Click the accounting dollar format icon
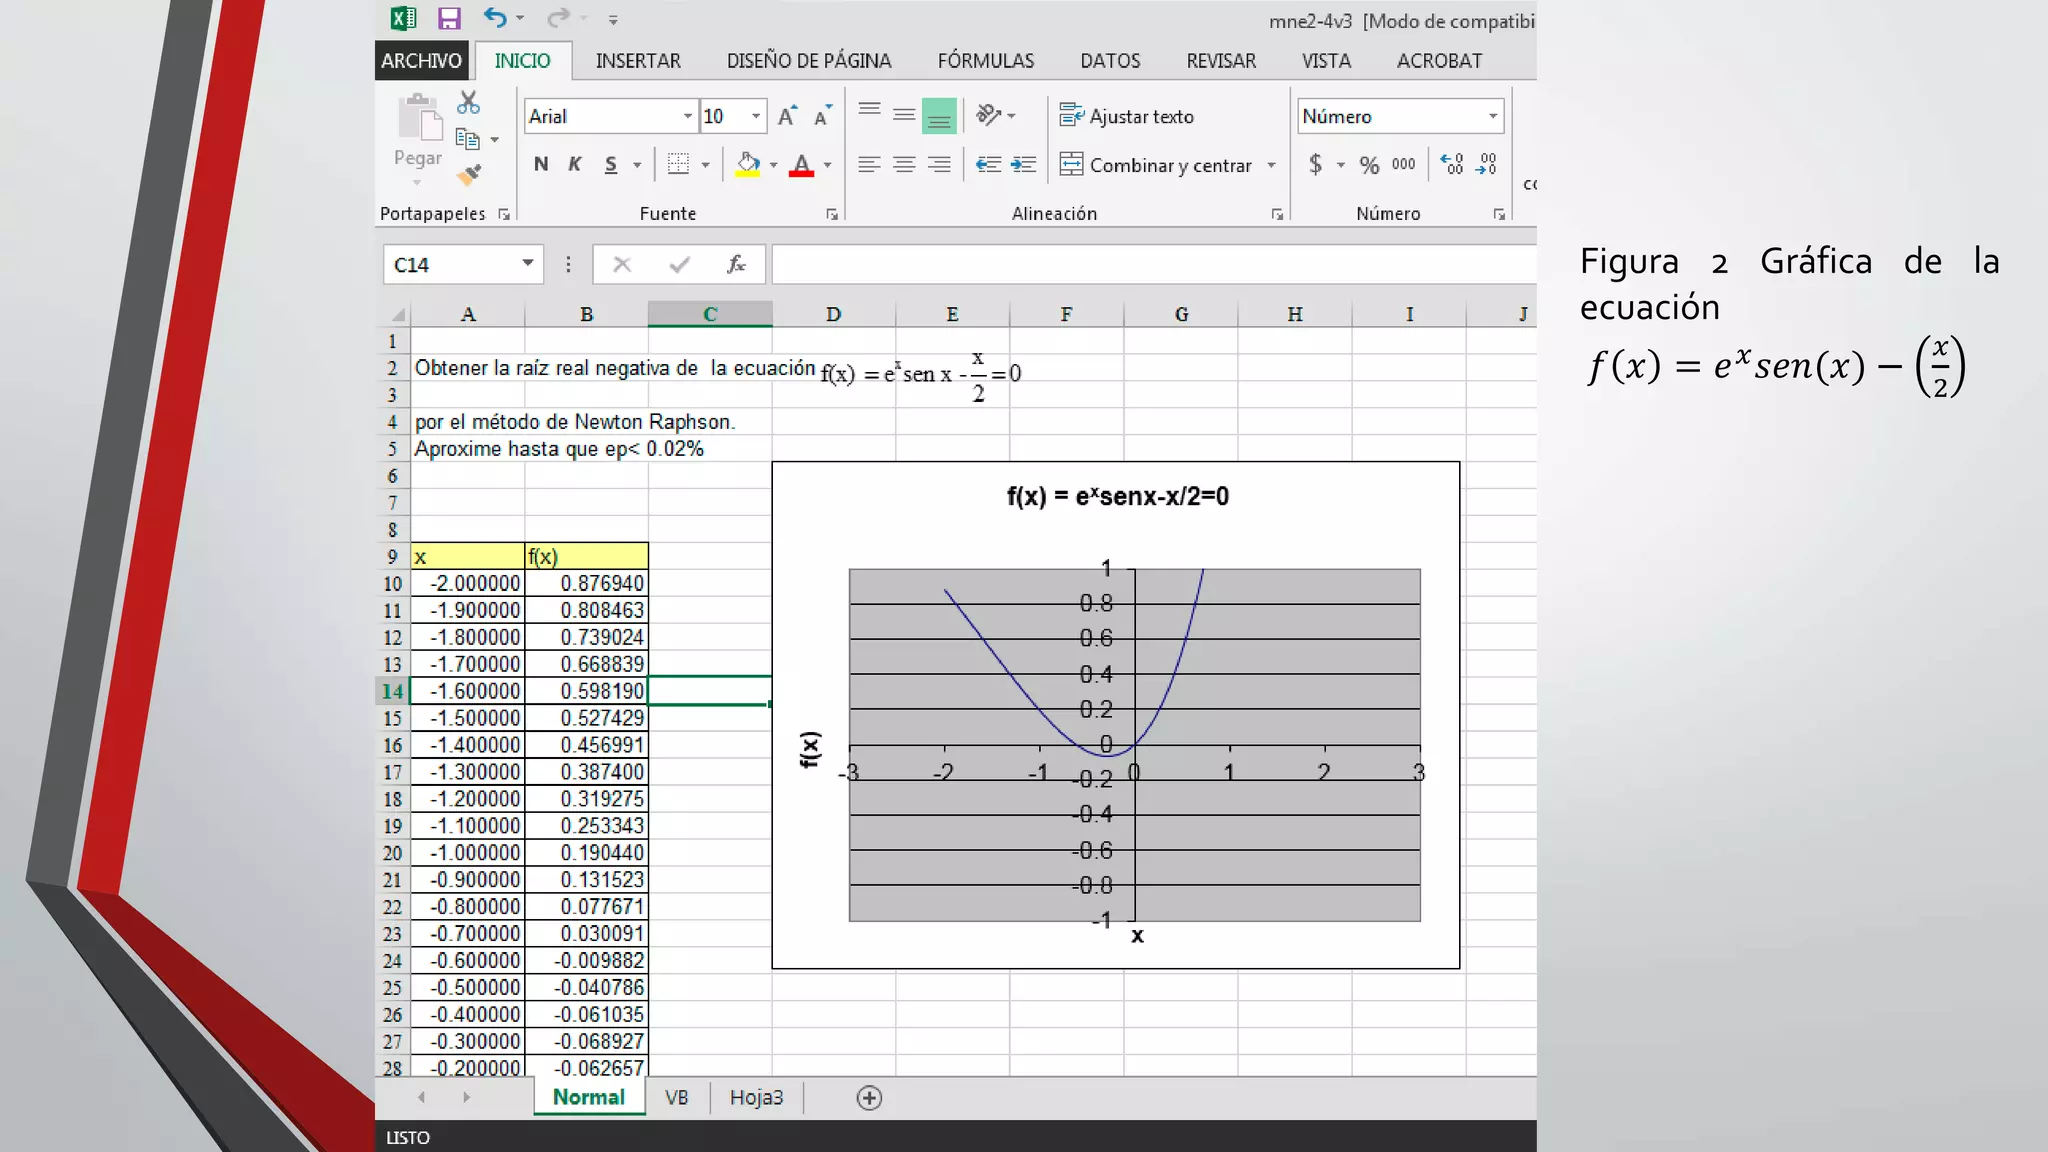This screenshot has height=1152, width=2048. click(x=1316, y=164)
